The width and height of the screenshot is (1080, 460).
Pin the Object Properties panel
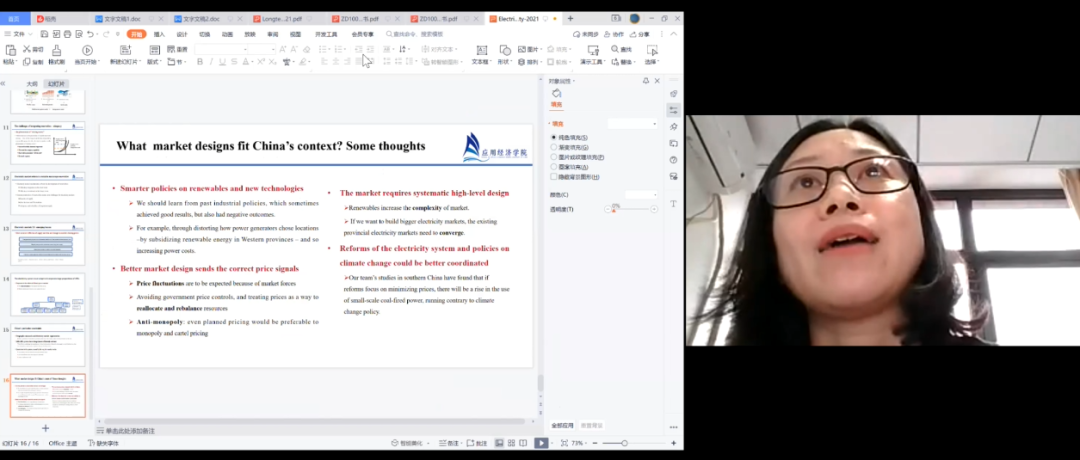(646, 81)
